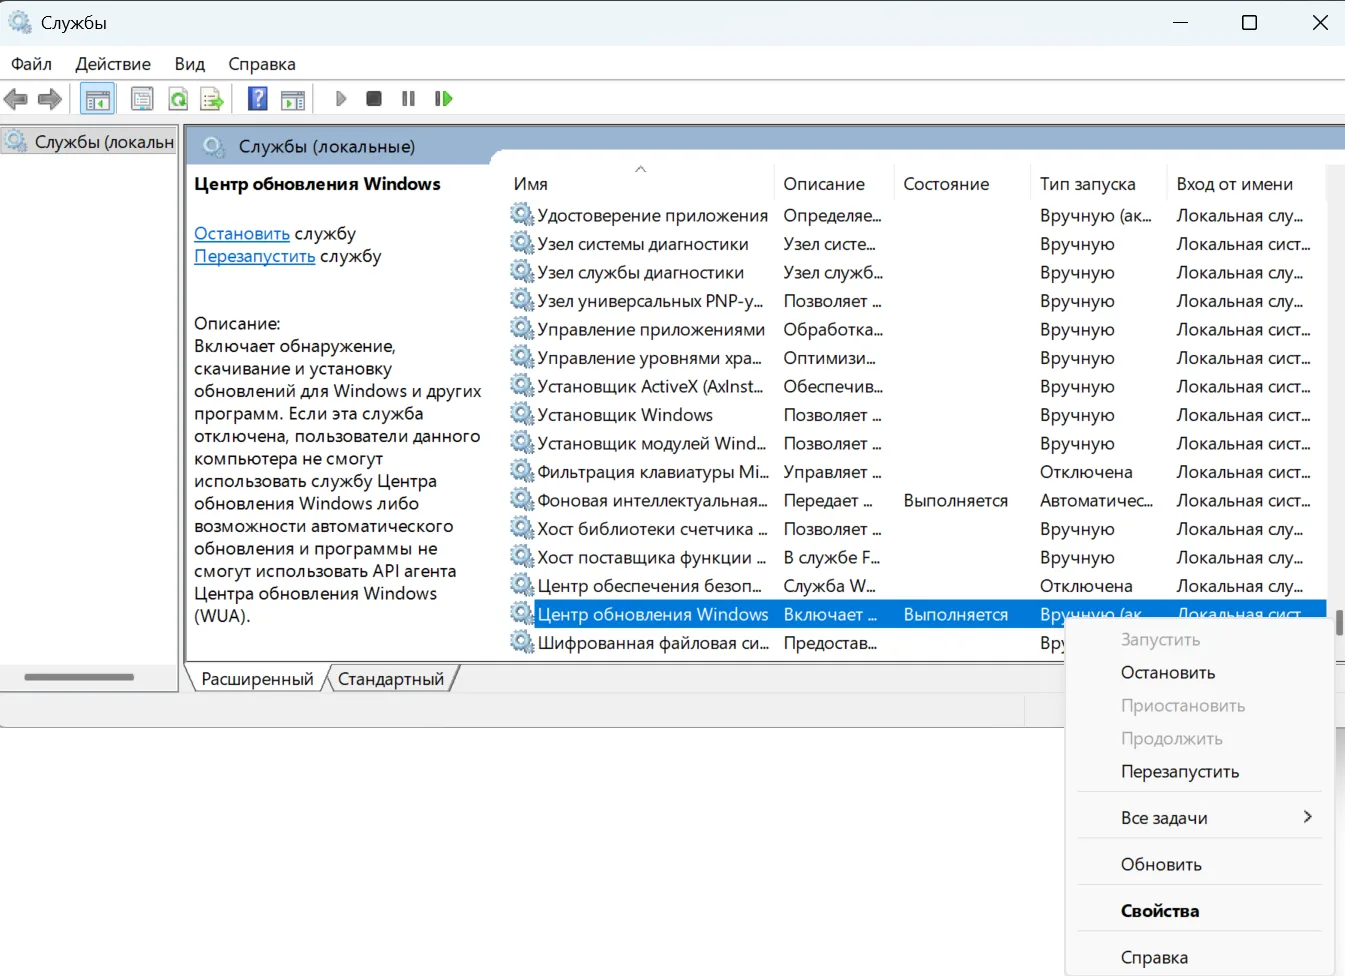1345x976 pixels.
Task: Open the Действие menu
Action: click(x=113, y=64)
